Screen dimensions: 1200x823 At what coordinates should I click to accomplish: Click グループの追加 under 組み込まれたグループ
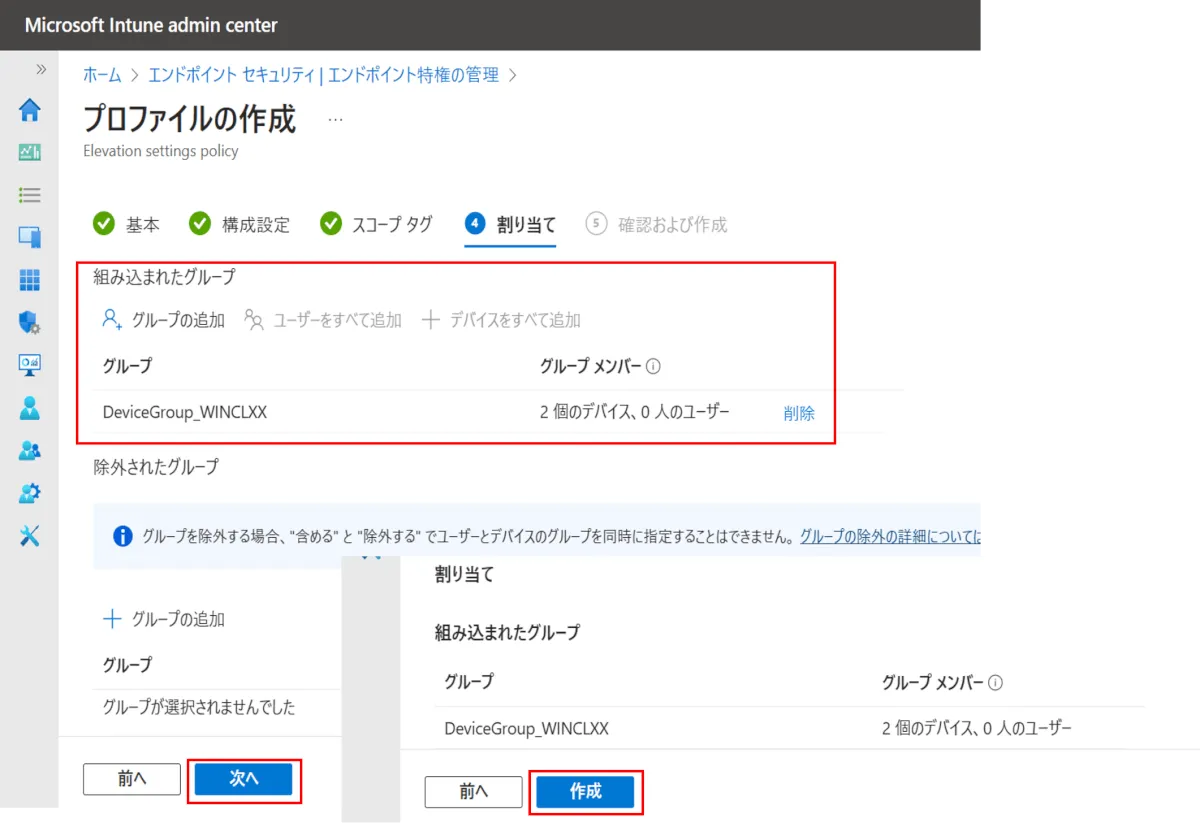164,320
